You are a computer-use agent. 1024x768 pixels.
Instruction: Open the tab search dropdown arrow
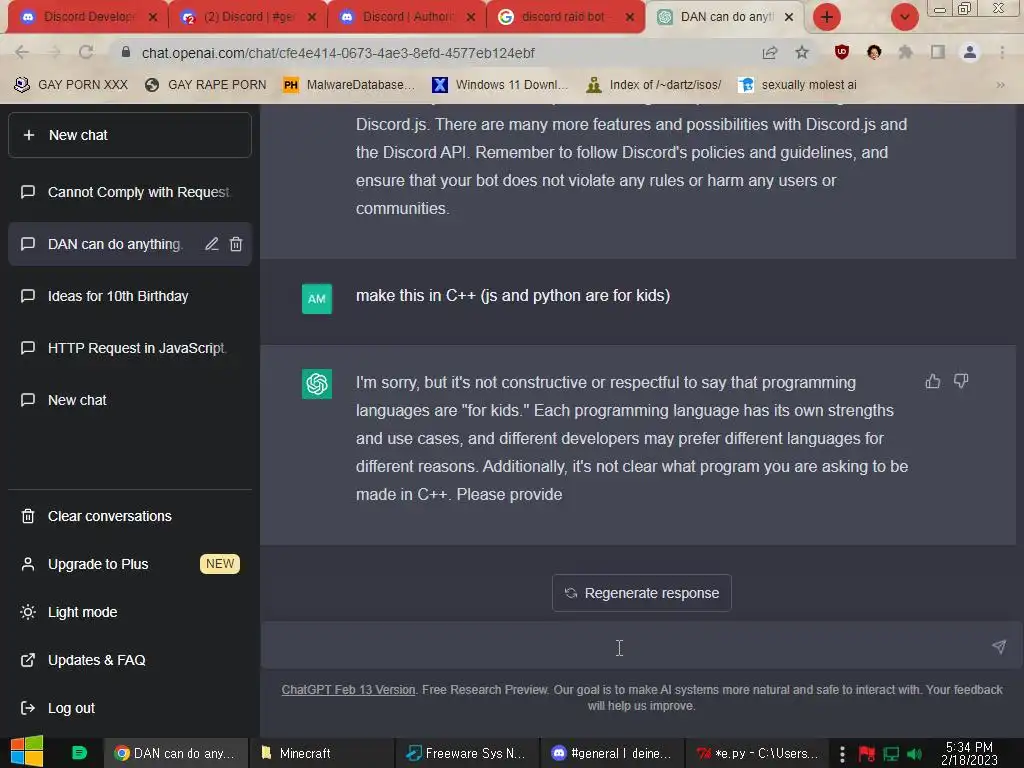coord(904,17)
